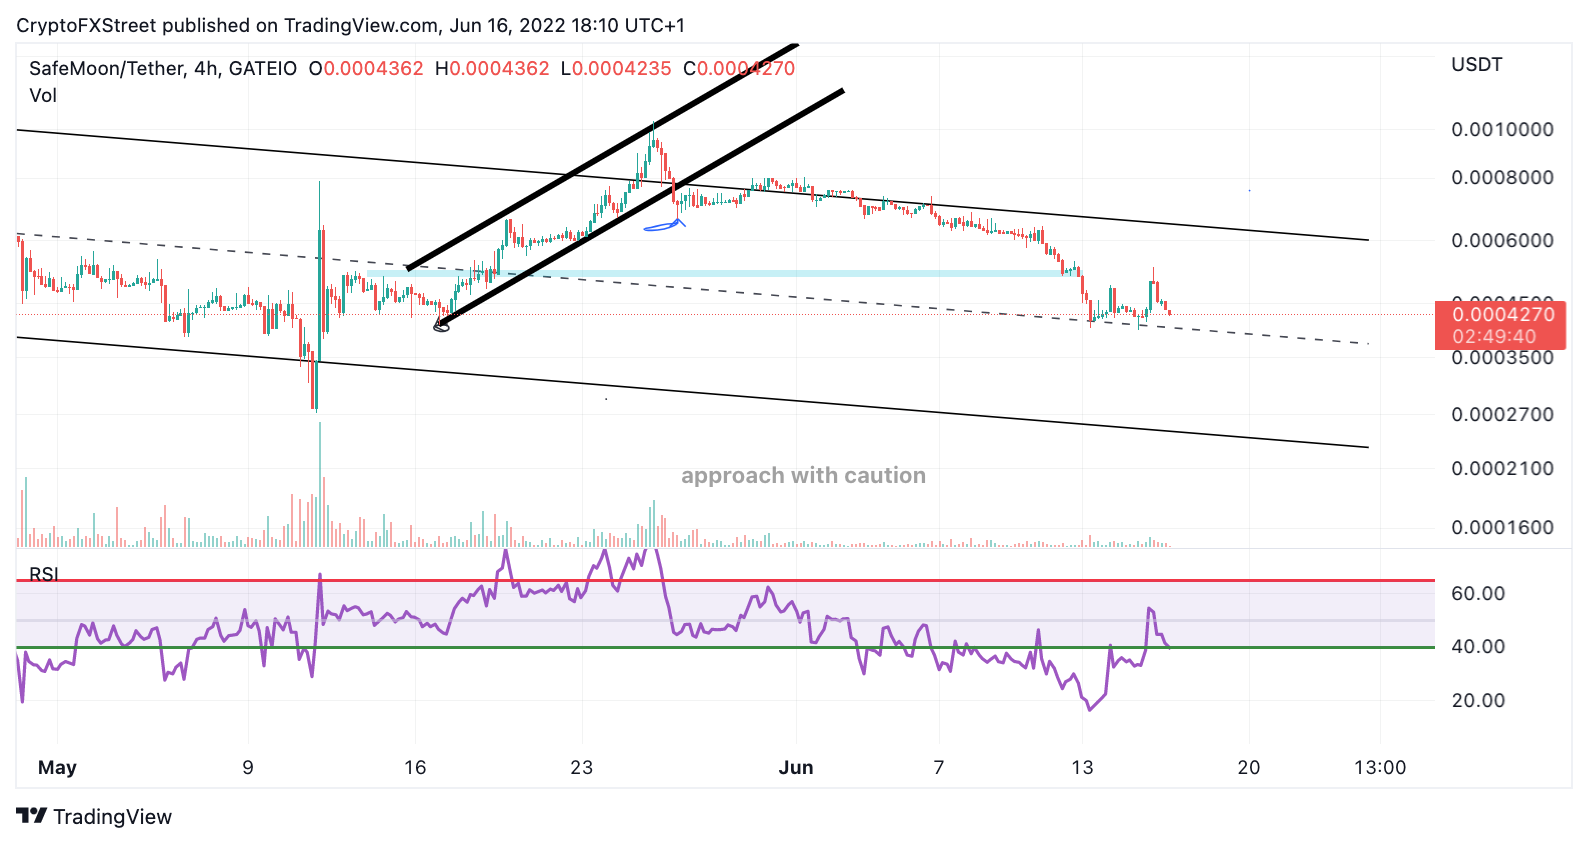Click the blue arrow annotation near candles
This screenshot has height=844, width=1588.
pyautogui.click(x=664, y=225)
